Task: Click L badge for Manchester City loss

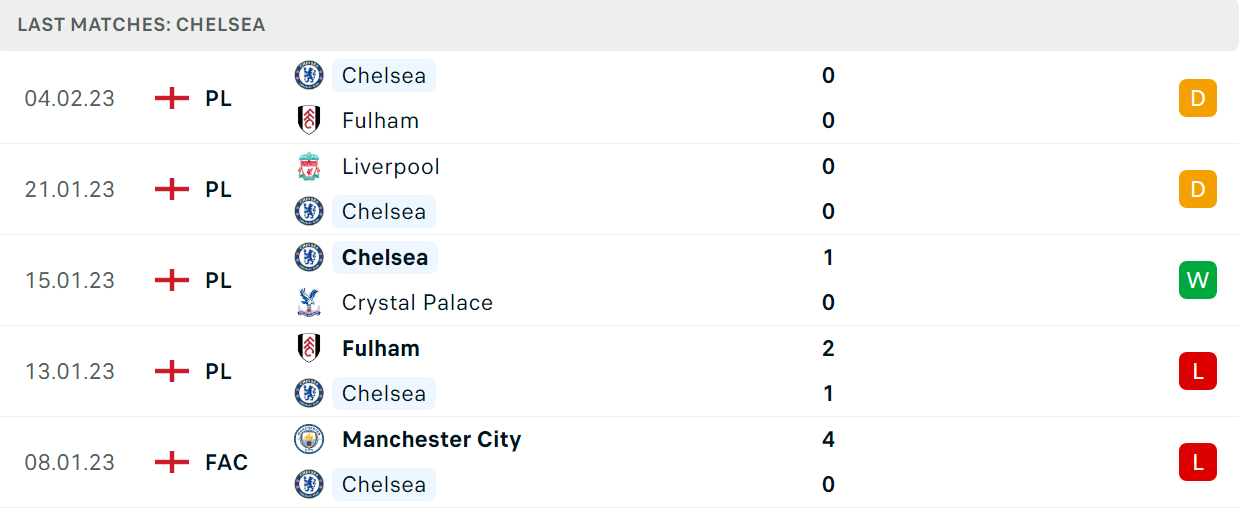Action: (x=1198, y=463)
